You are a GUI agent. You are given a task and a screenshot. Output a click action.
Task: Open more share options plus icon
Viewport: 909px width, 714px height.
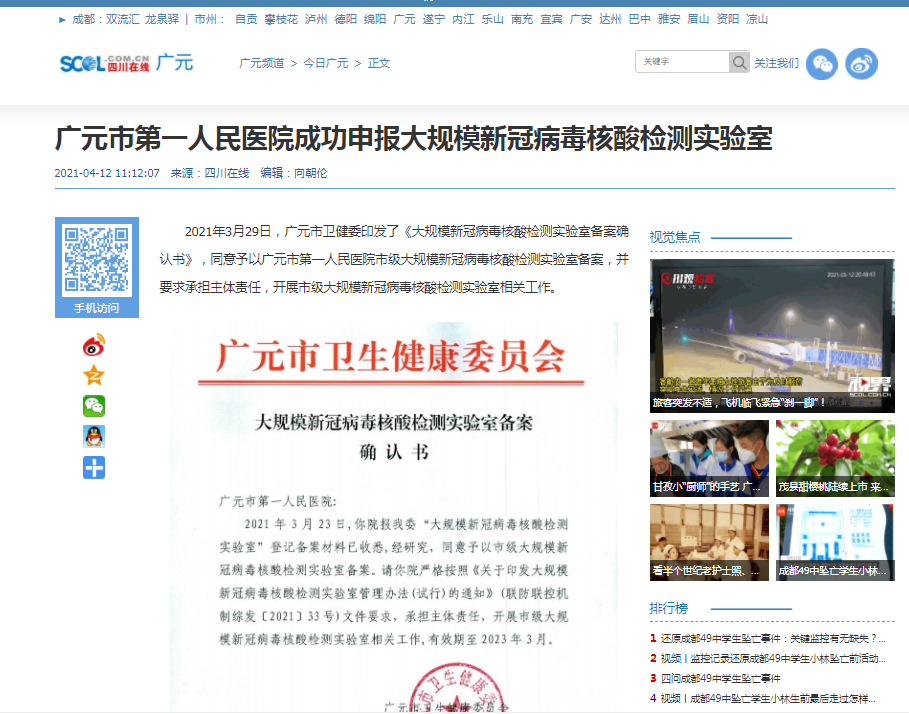click(x=93, y=467)
